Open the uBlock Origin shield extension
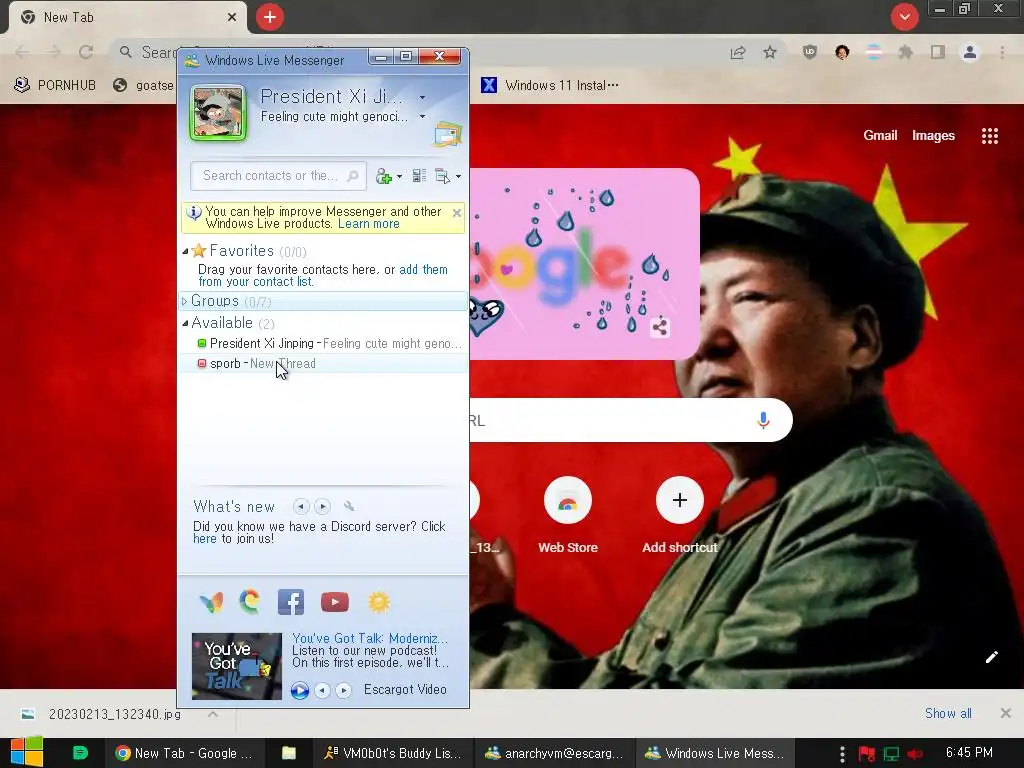The height and width of the screenshot is (768, 1024). [x=810, y=52]
